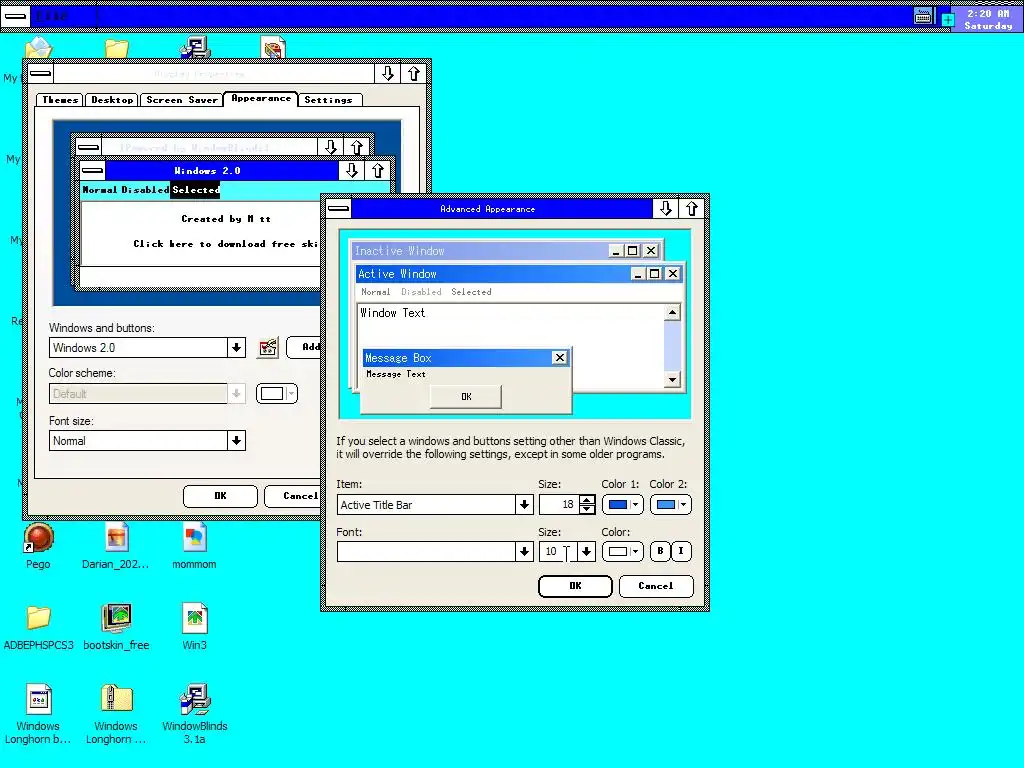Switch to the Screen Saver tab
This screenshot has height=768, width=1024.
coord(182,100)
